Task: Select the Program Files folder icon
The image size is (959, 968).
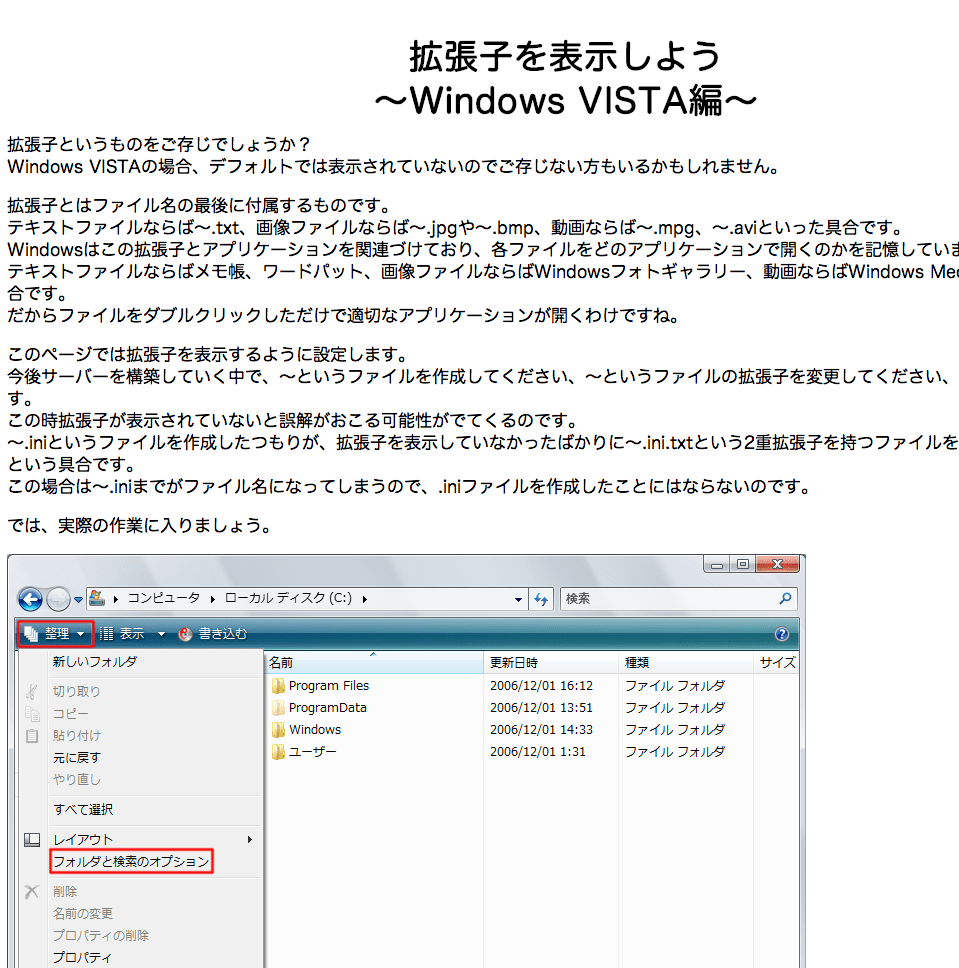Action: coord(278,686)
